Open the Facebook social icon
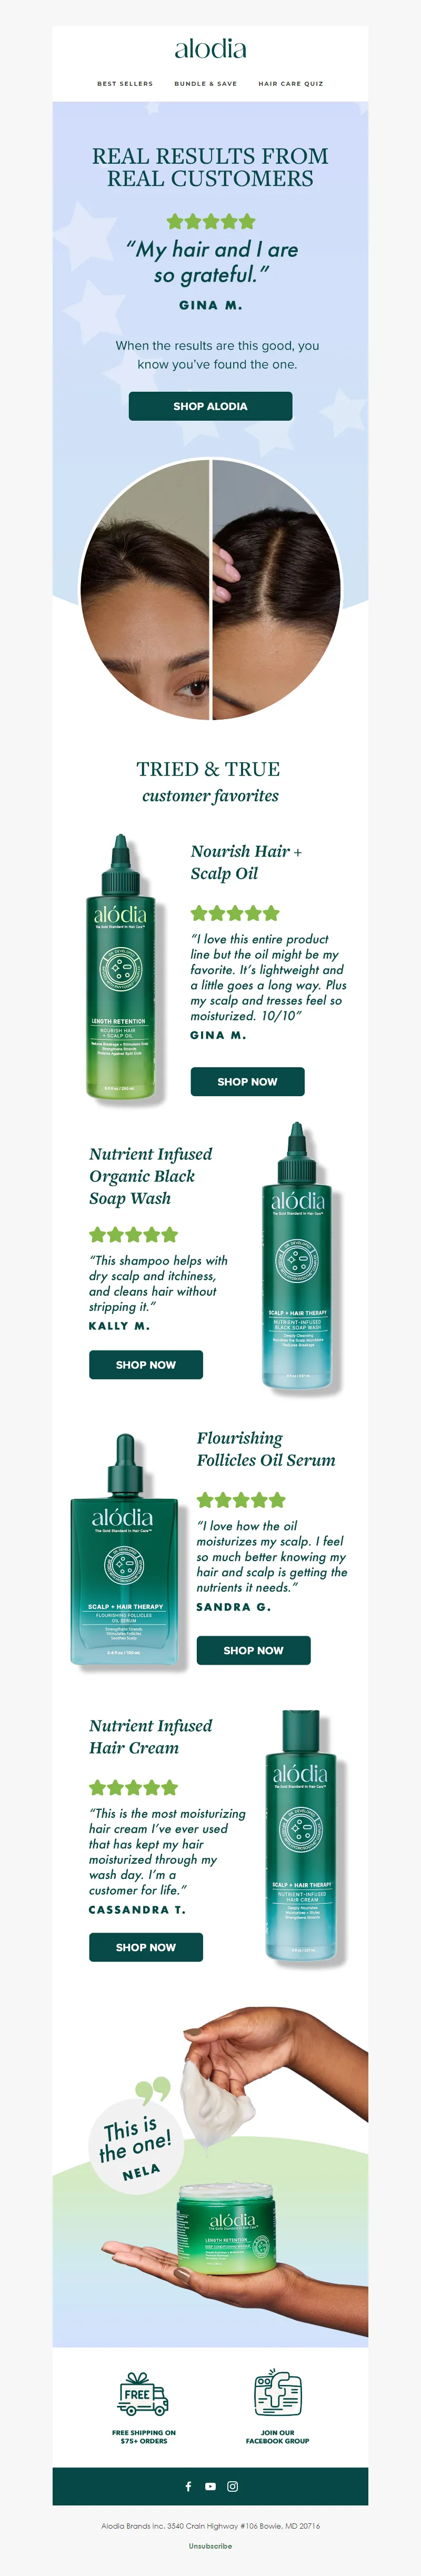The width and height of the screenshot is (421, 2576). 188,2485
